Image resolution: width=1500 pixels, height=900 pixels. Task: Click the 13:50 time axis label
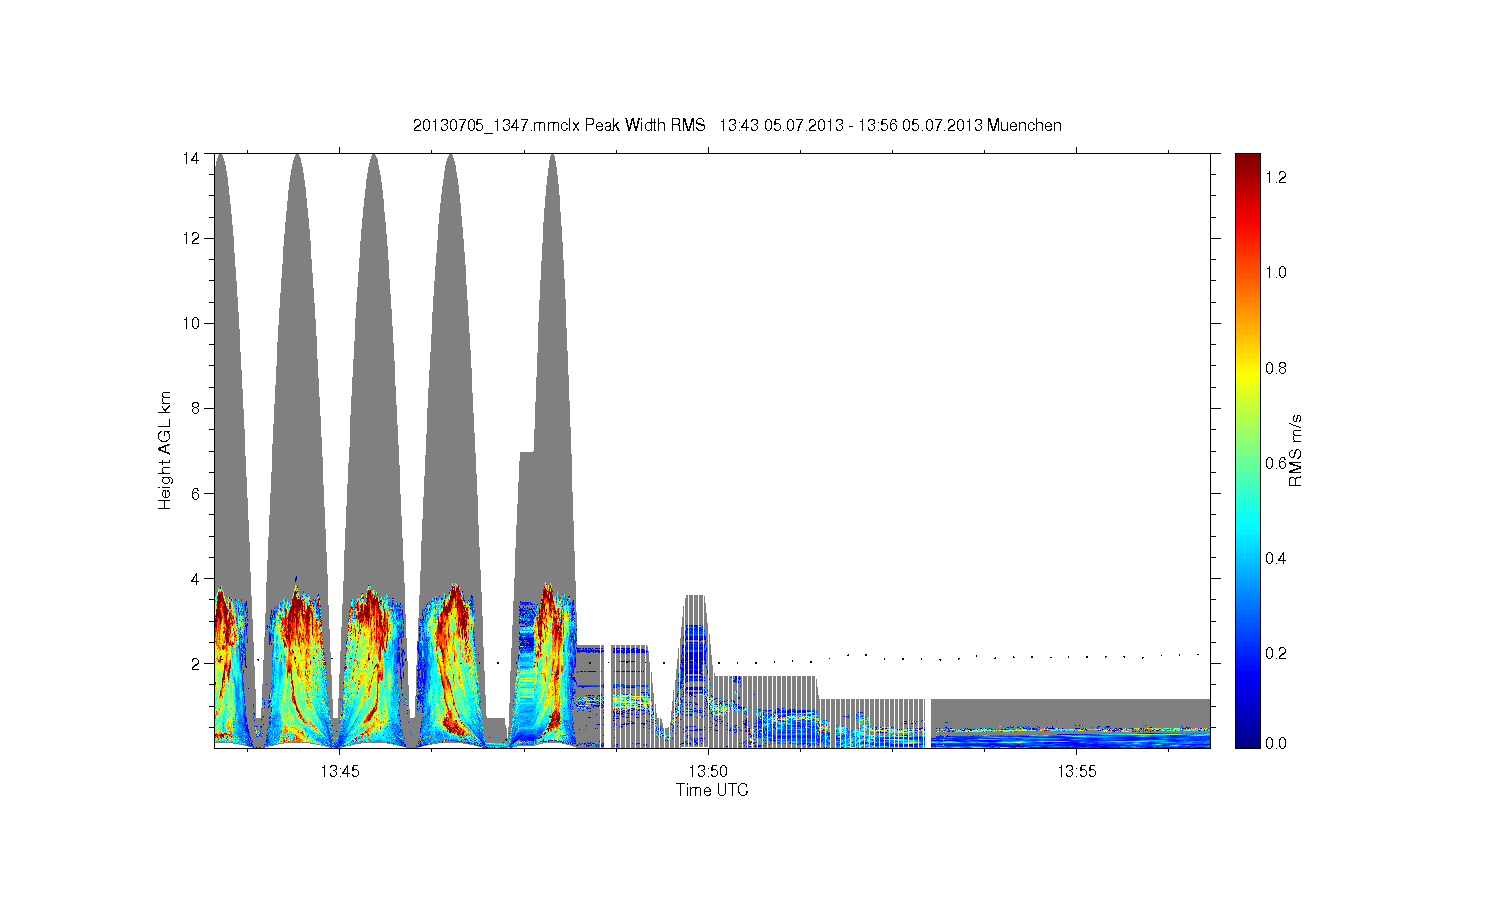pyautogui.click(x=708, y=771)
